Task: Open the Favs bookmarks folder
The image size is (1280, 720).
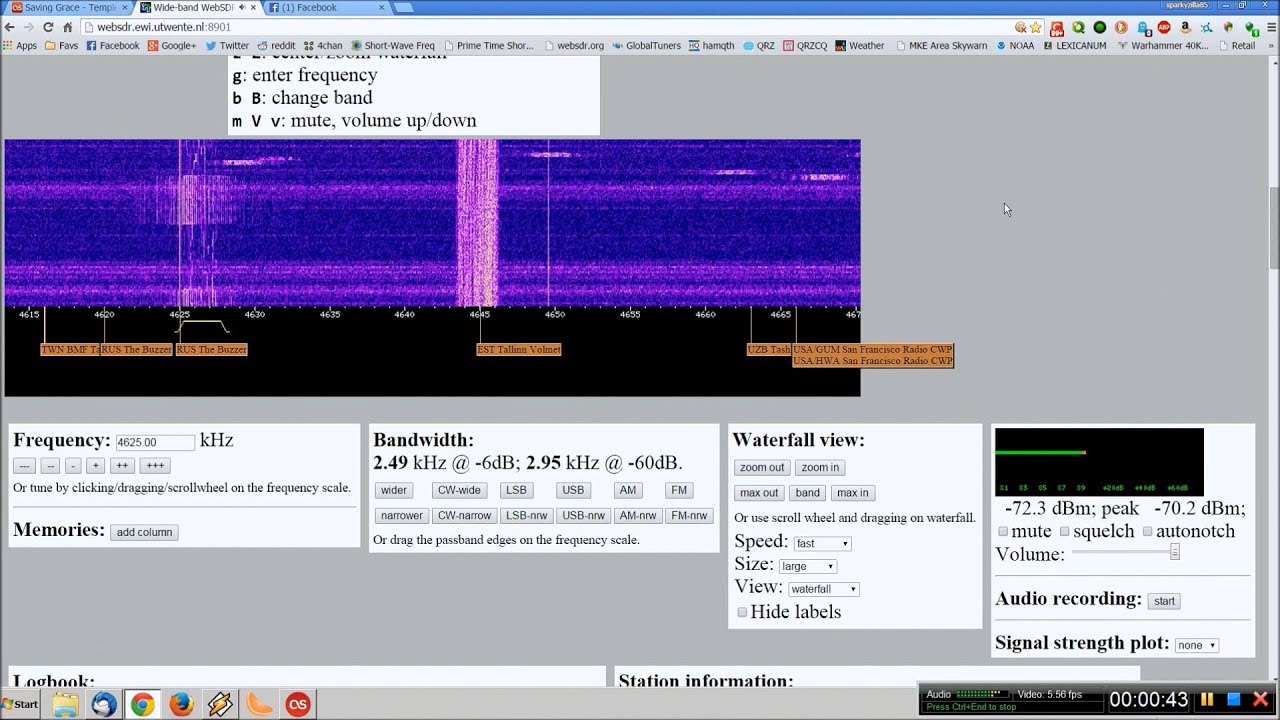Action: pos(62,45)
